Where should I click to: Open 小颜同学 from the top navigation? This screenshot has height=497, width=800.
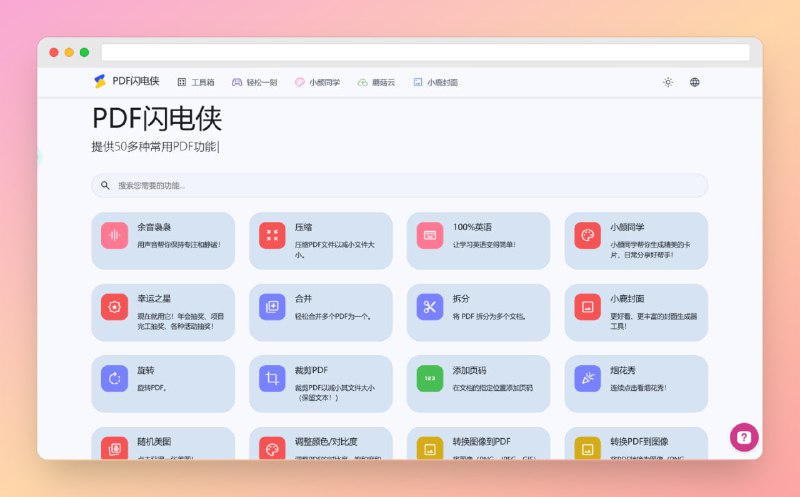317,82
